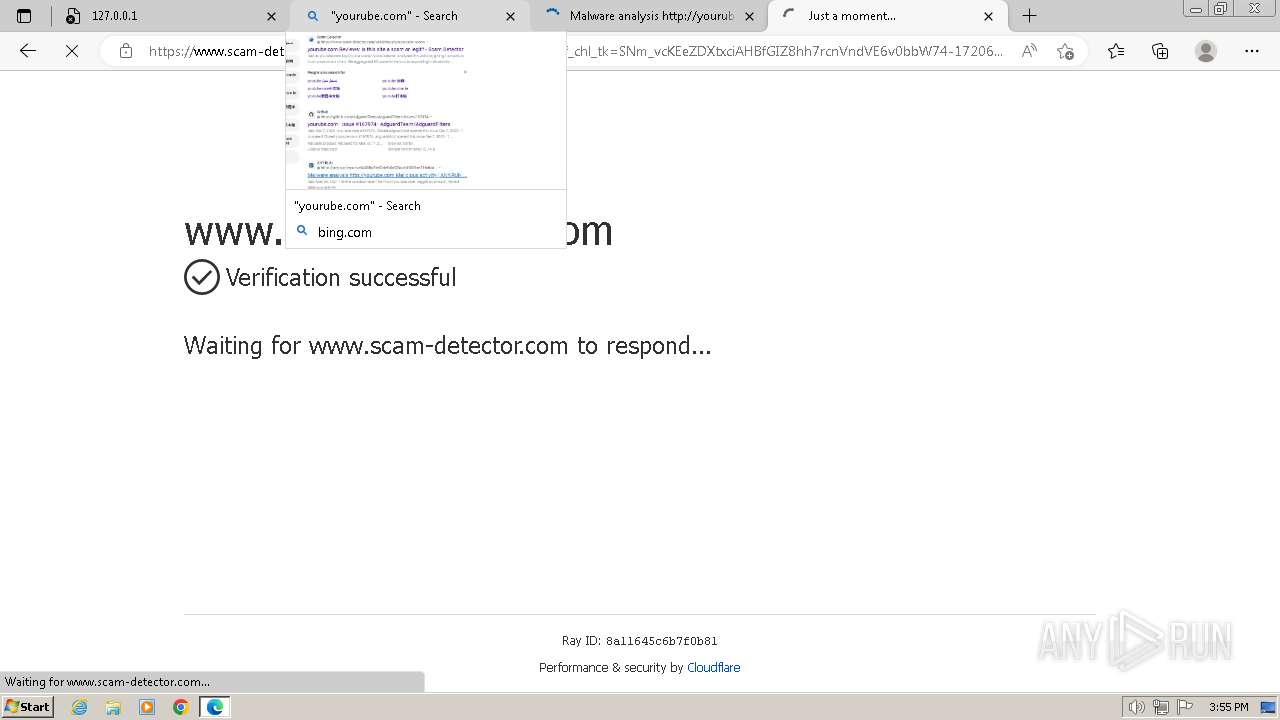Open the Read aloud feature
Viewport: 1280px width, 720px height.
[x=1029, y=51]
